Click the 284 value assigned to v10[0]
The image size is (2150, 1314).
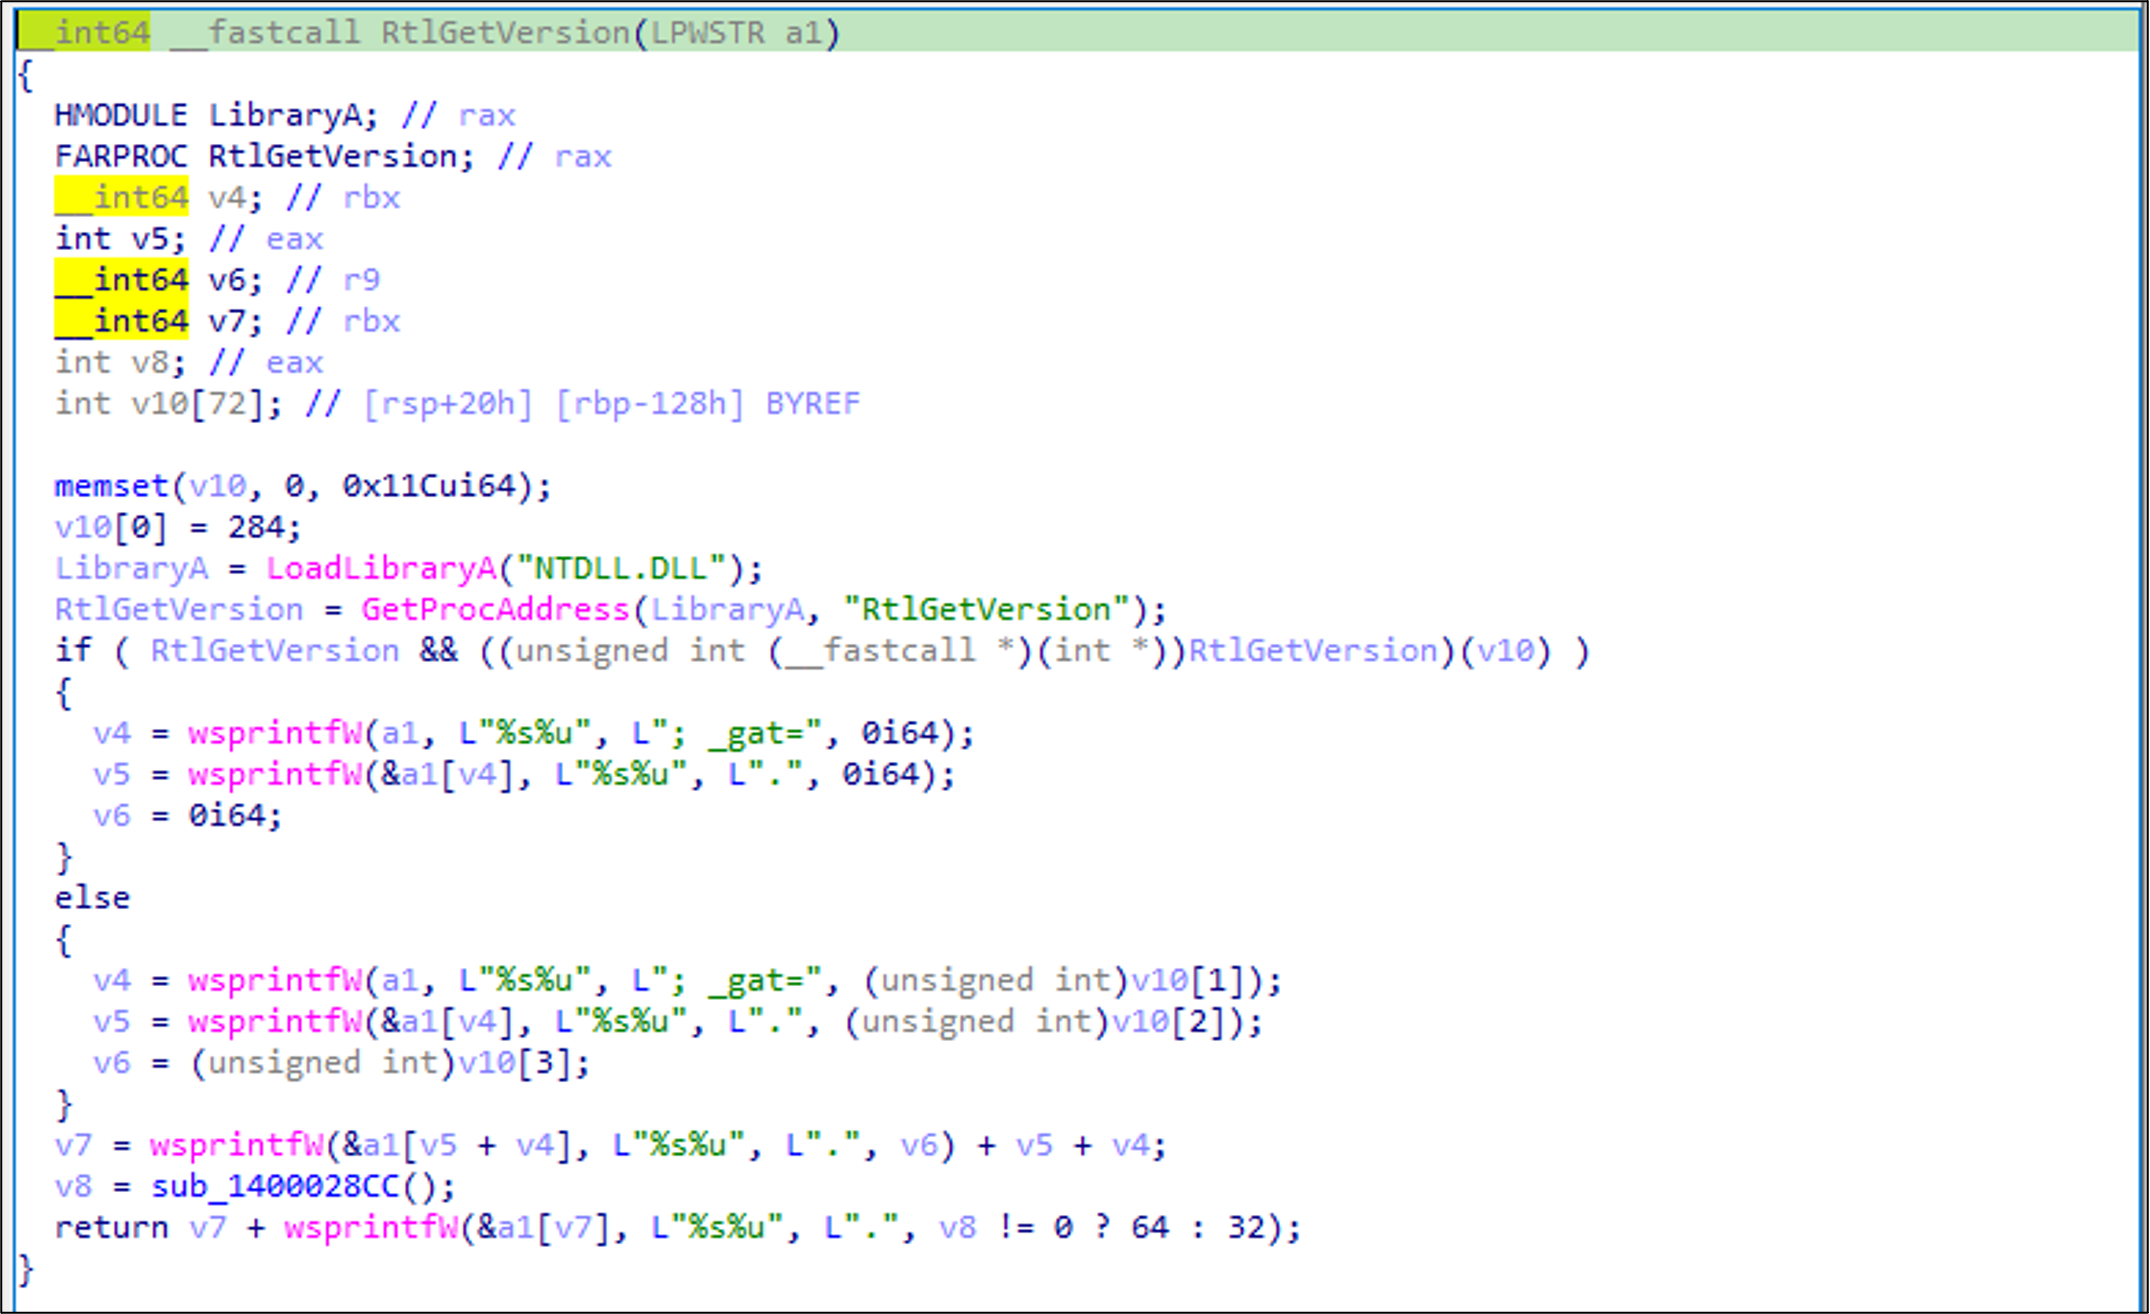tap(255, 527)
